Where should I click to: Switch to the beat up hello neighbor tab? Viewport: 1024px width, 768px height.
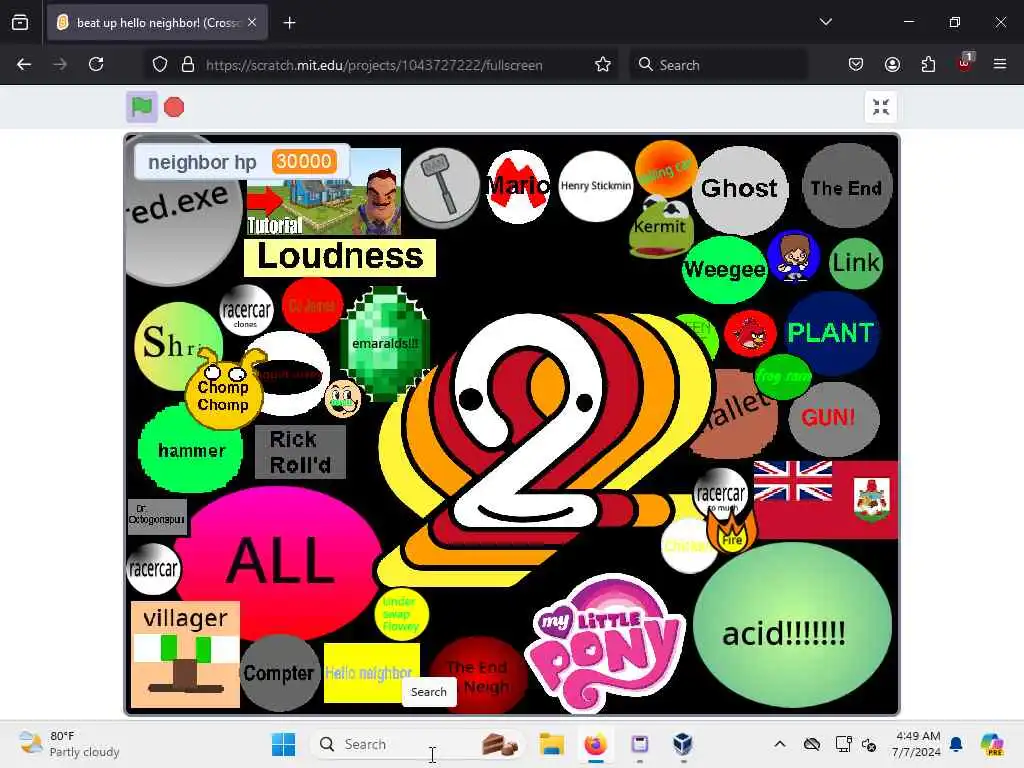[157, 23]
